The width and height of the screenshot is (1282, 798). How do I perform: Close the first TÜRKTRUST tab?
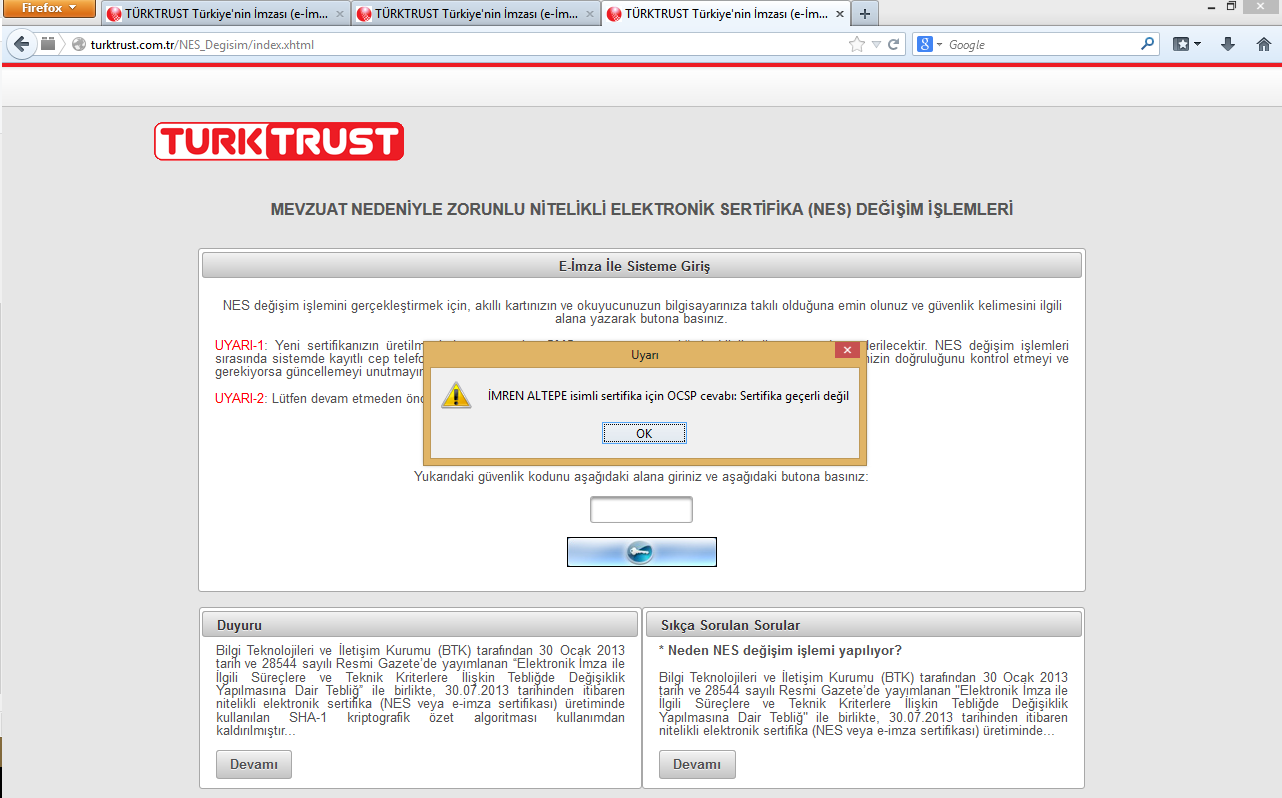[x=339, y=15]
